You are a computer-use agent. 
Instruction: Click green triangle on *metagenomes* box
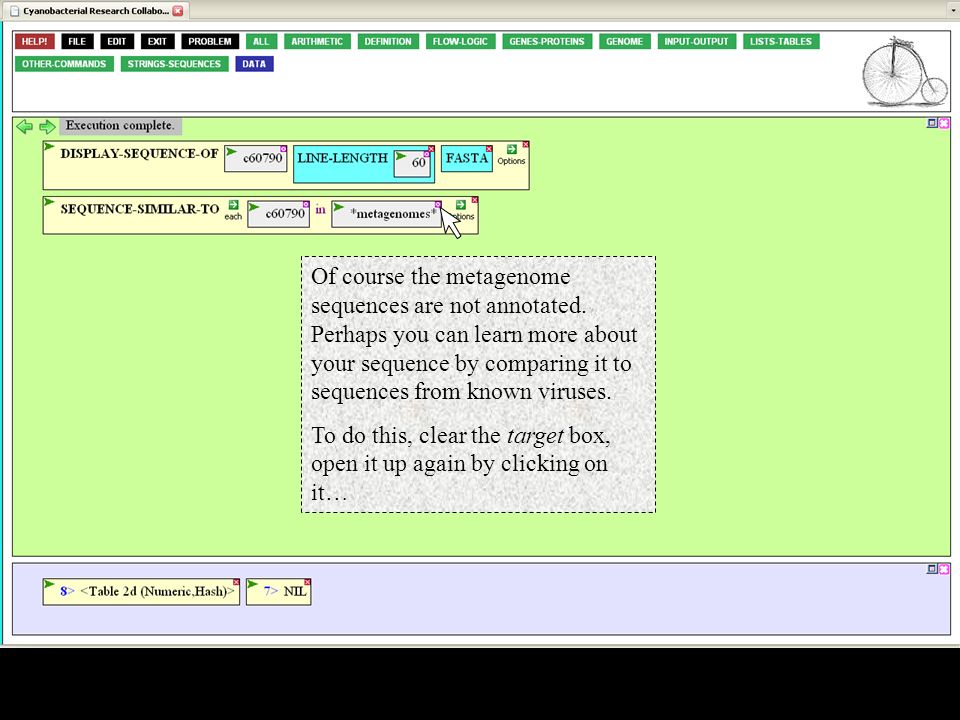point(339,207)
